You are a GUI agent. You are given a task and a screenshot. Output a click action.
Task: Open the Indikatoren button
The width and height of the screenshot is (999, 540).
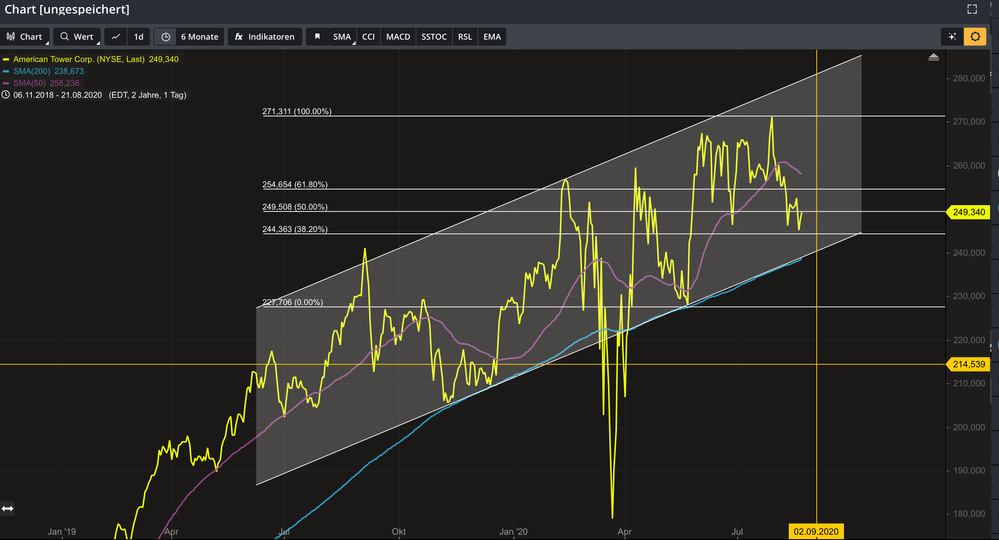coord(265,37)
